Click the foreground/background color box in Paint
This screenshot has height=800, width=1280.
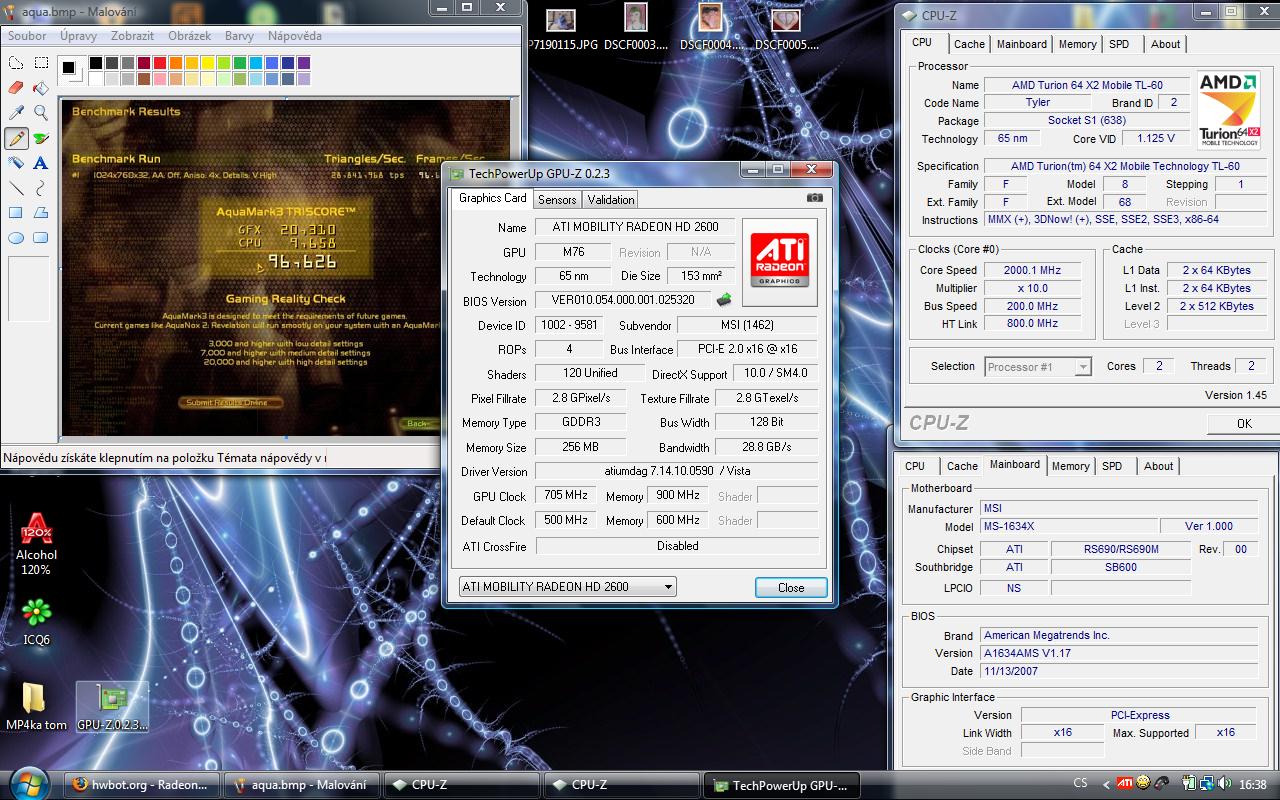coord(71,69)
